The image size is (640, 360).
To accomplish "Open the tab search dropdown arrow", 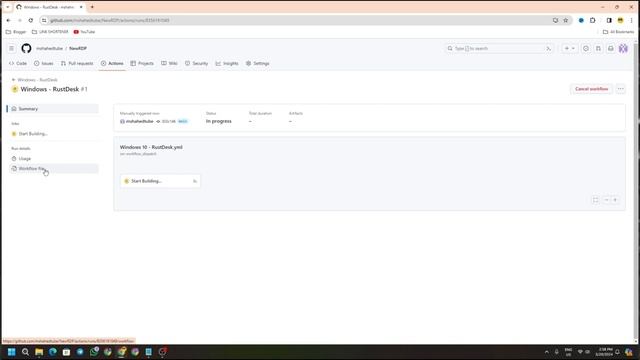I will [x=7, y=7].
